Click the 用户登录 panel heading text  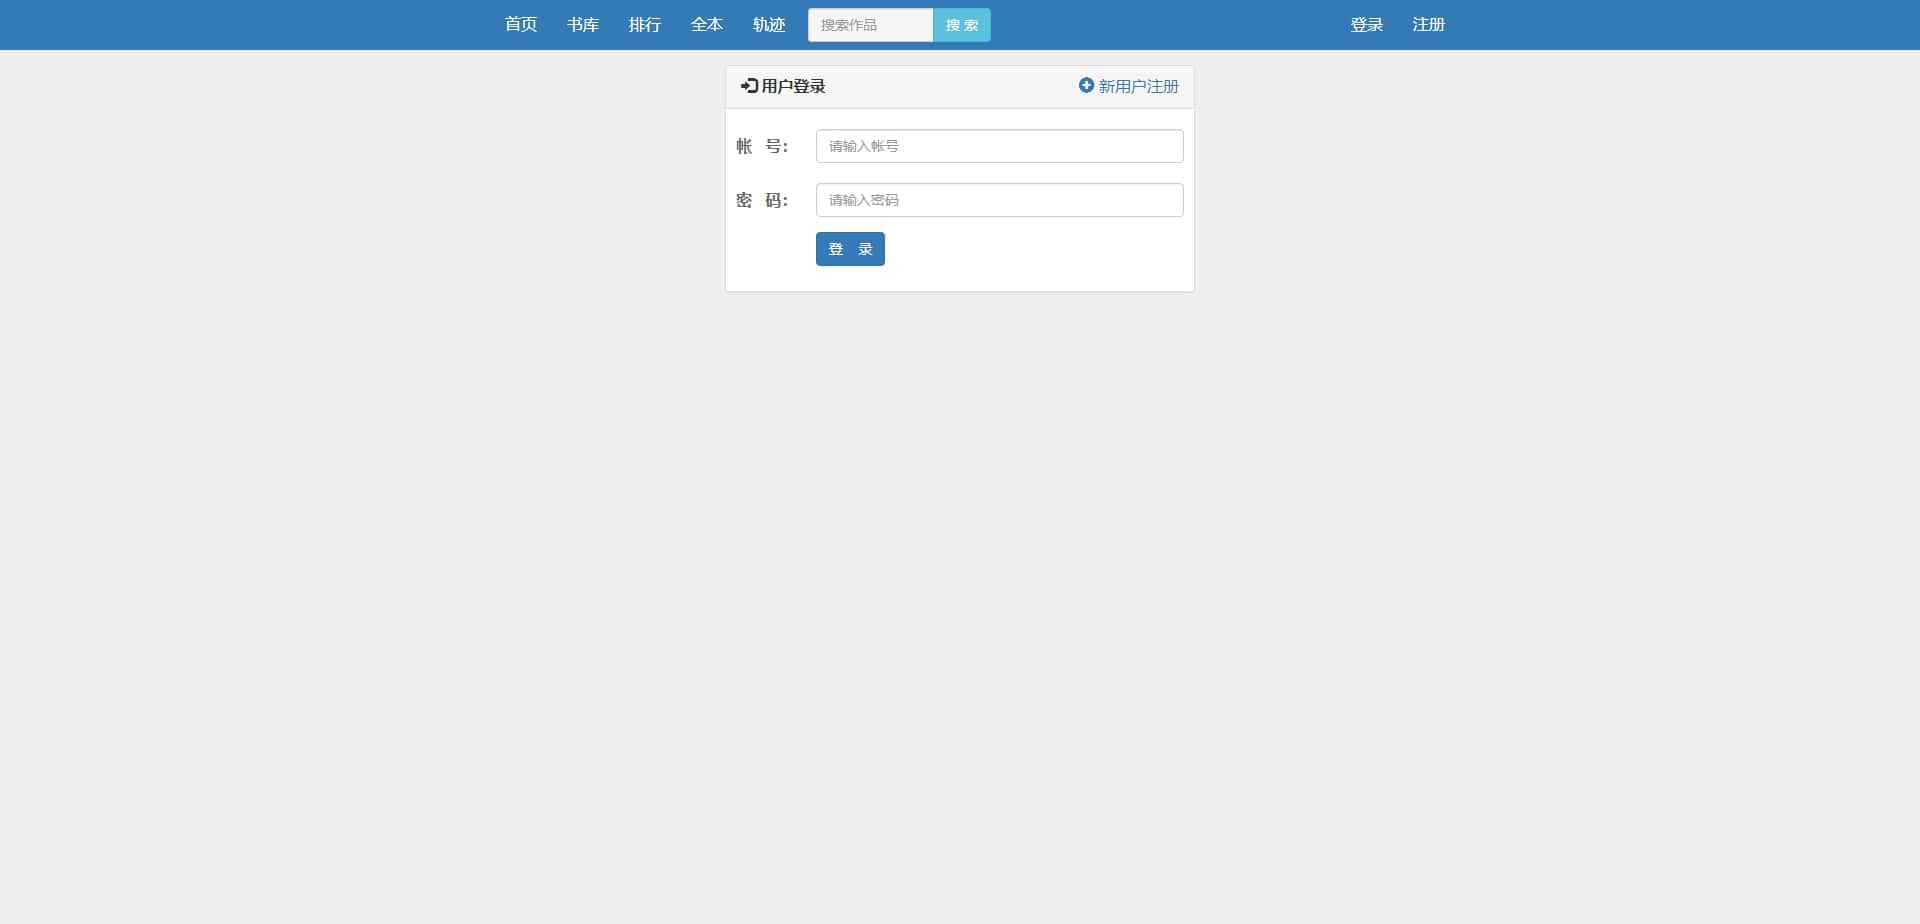coord(794,86)
